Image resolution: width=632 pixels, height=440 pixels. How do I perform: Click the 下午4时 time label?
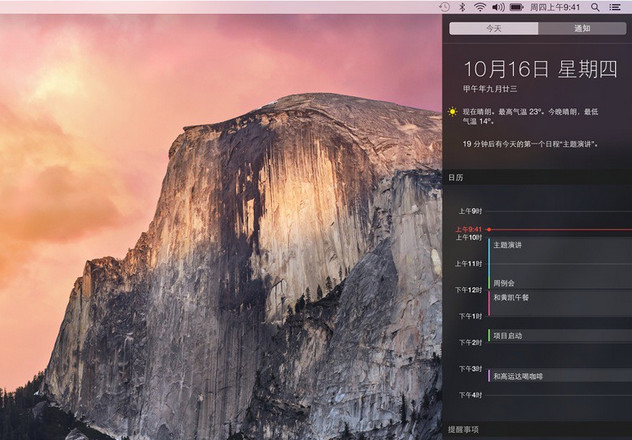pyautogui.click(x=470, y=395)
